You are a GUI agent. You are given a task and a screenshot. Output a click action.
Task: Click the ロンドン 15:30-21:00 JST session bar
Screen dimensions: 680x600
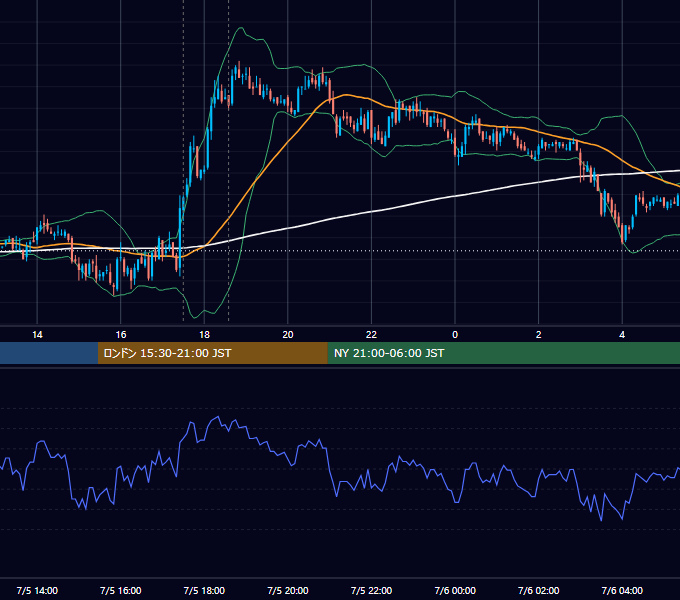(x=212, y=353)
